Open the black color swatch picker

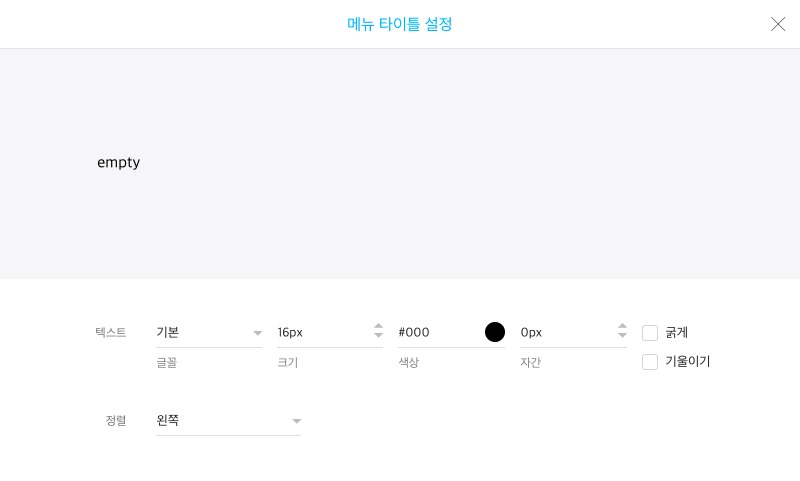[494, 332]
